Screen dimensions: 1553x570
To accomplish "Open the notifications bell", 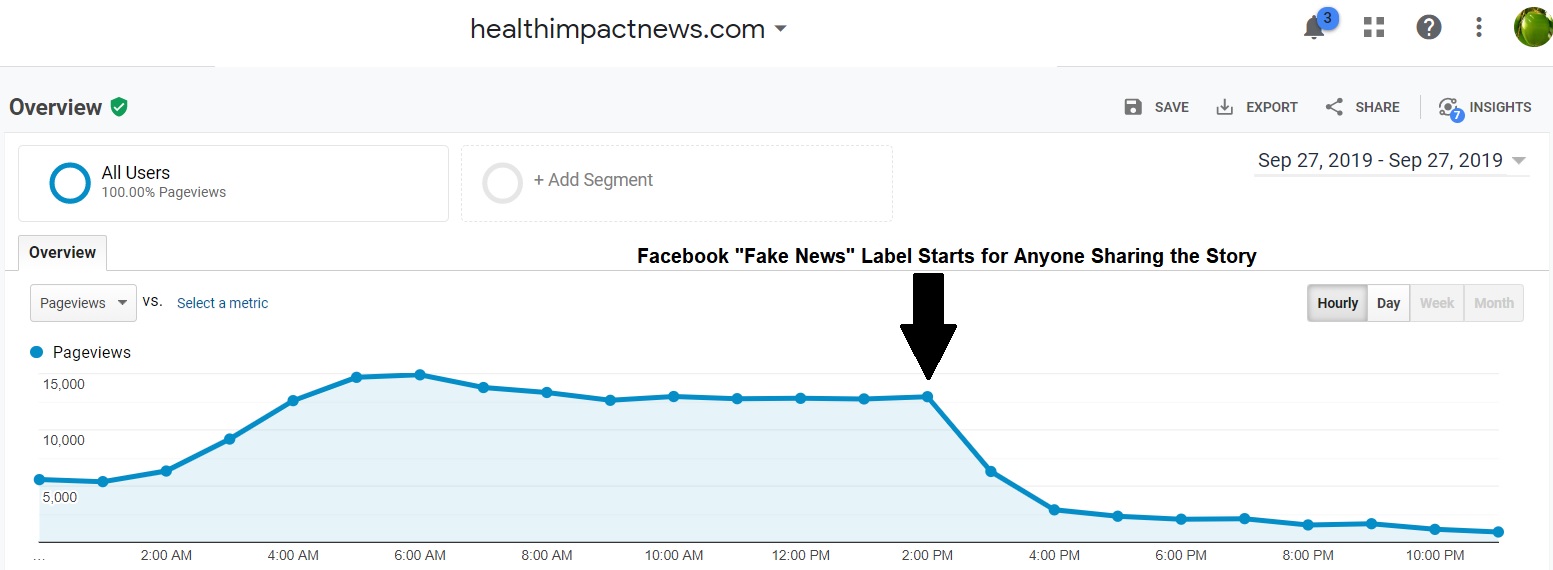I will [x=1315, y=28].
